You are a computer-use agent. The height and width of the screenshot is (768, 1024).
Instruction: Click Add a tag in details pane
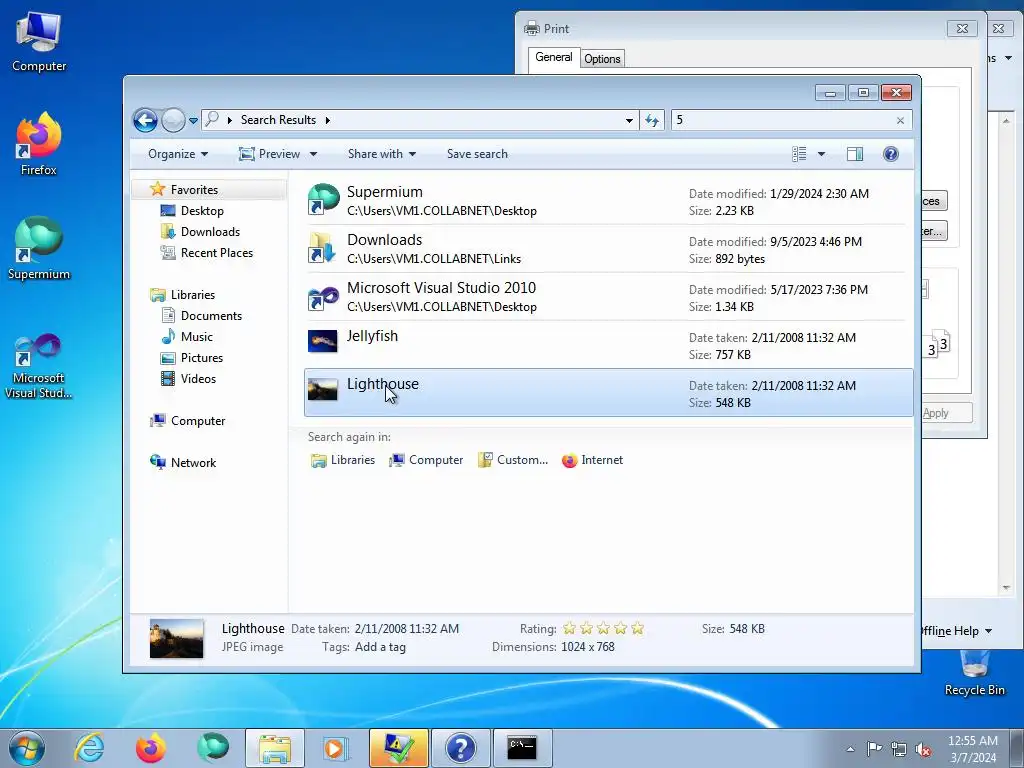[380, 647]
